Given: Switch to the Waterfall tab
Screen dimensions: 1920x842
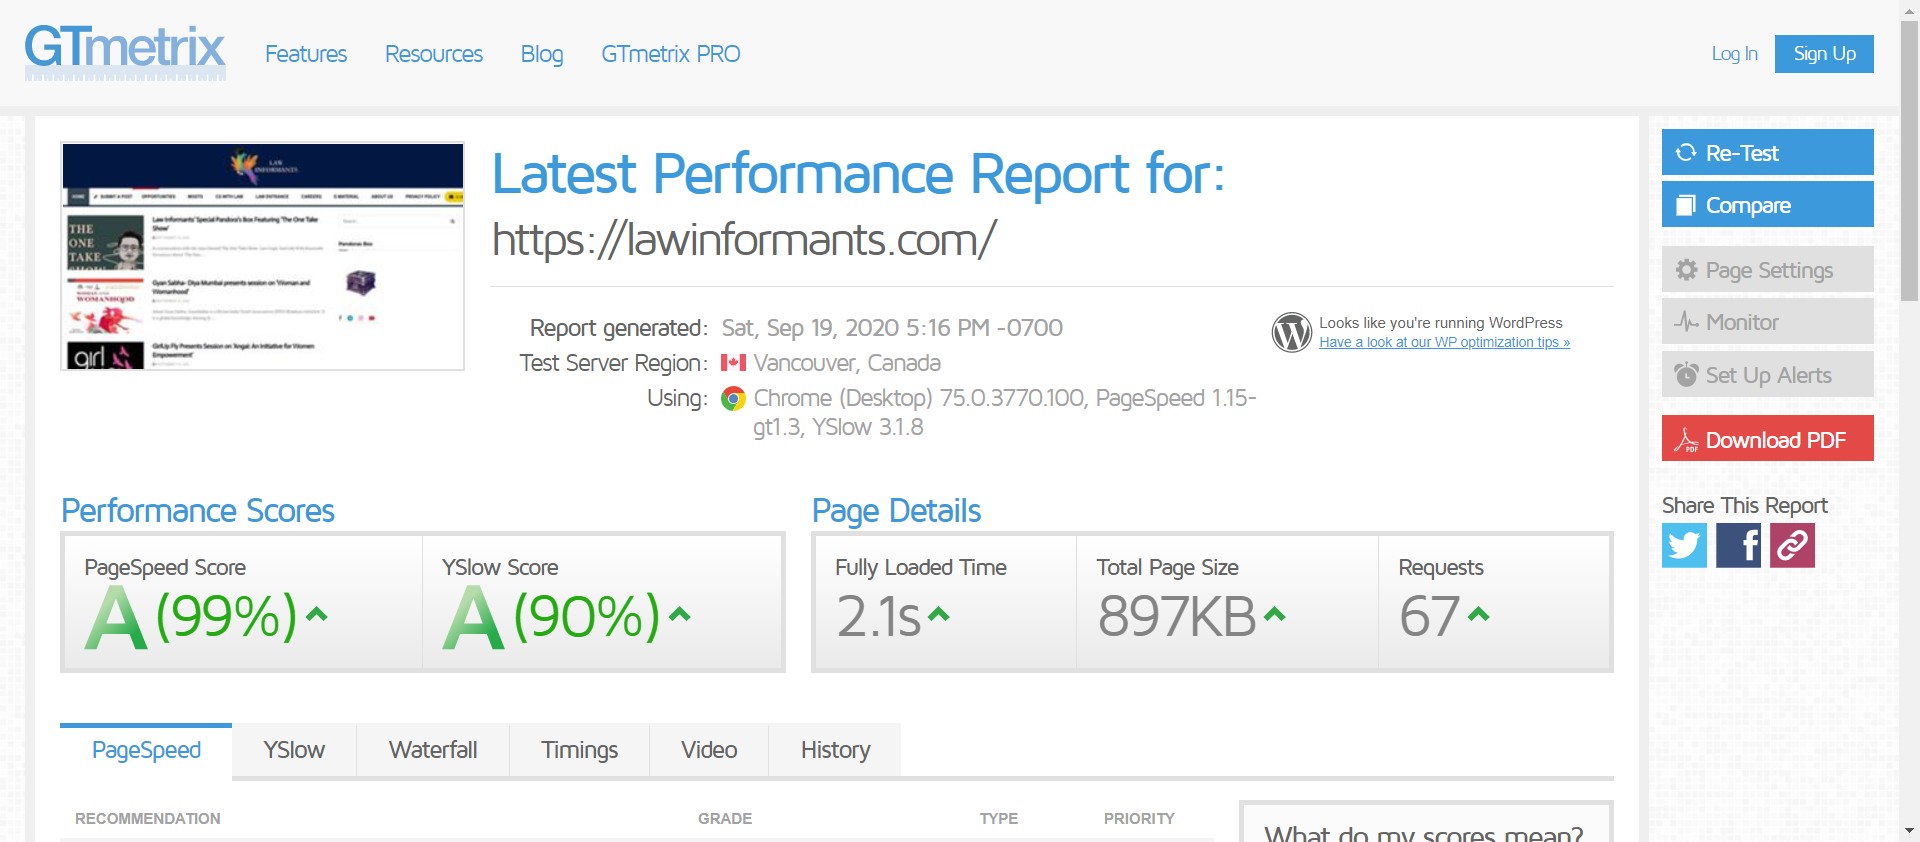Looking at the screenshot, I should point(432,750).
